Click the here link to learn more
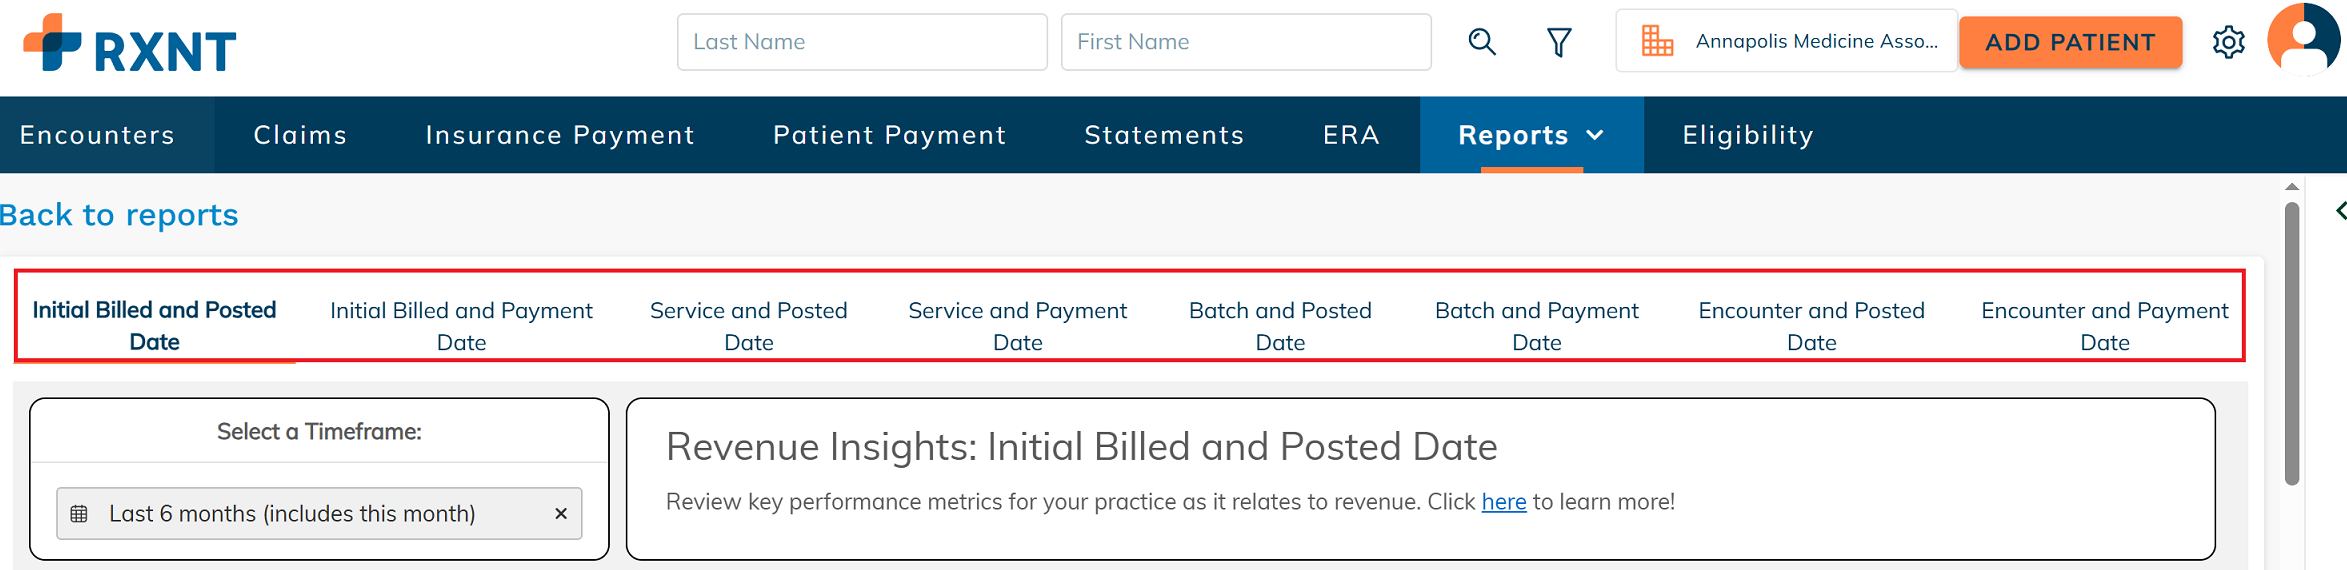Image resolution: width=2347 pixels, height=570 pixels. (1503, 502)
